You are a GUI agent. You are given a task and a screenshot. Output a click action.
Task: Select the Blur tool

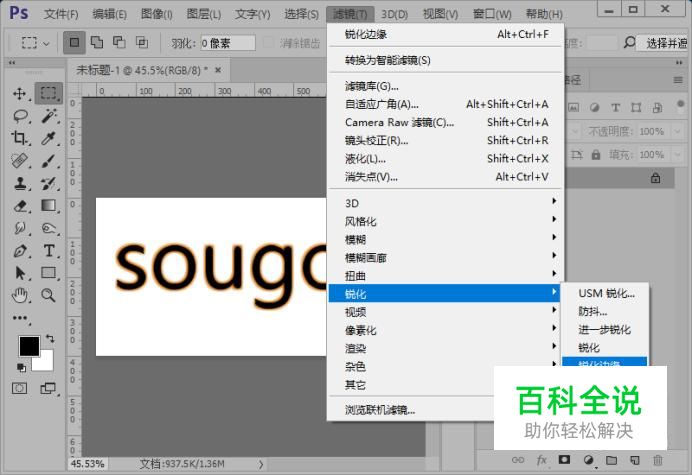click(x=19, y=228)
